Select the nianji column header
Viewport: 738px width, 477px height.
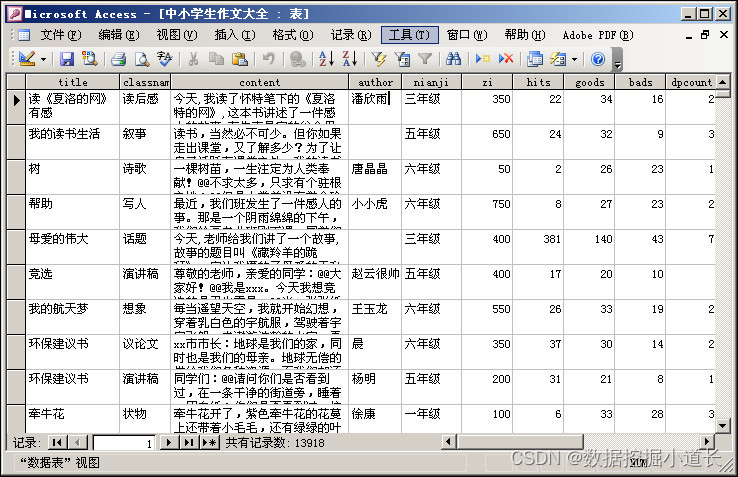point(431,82)
